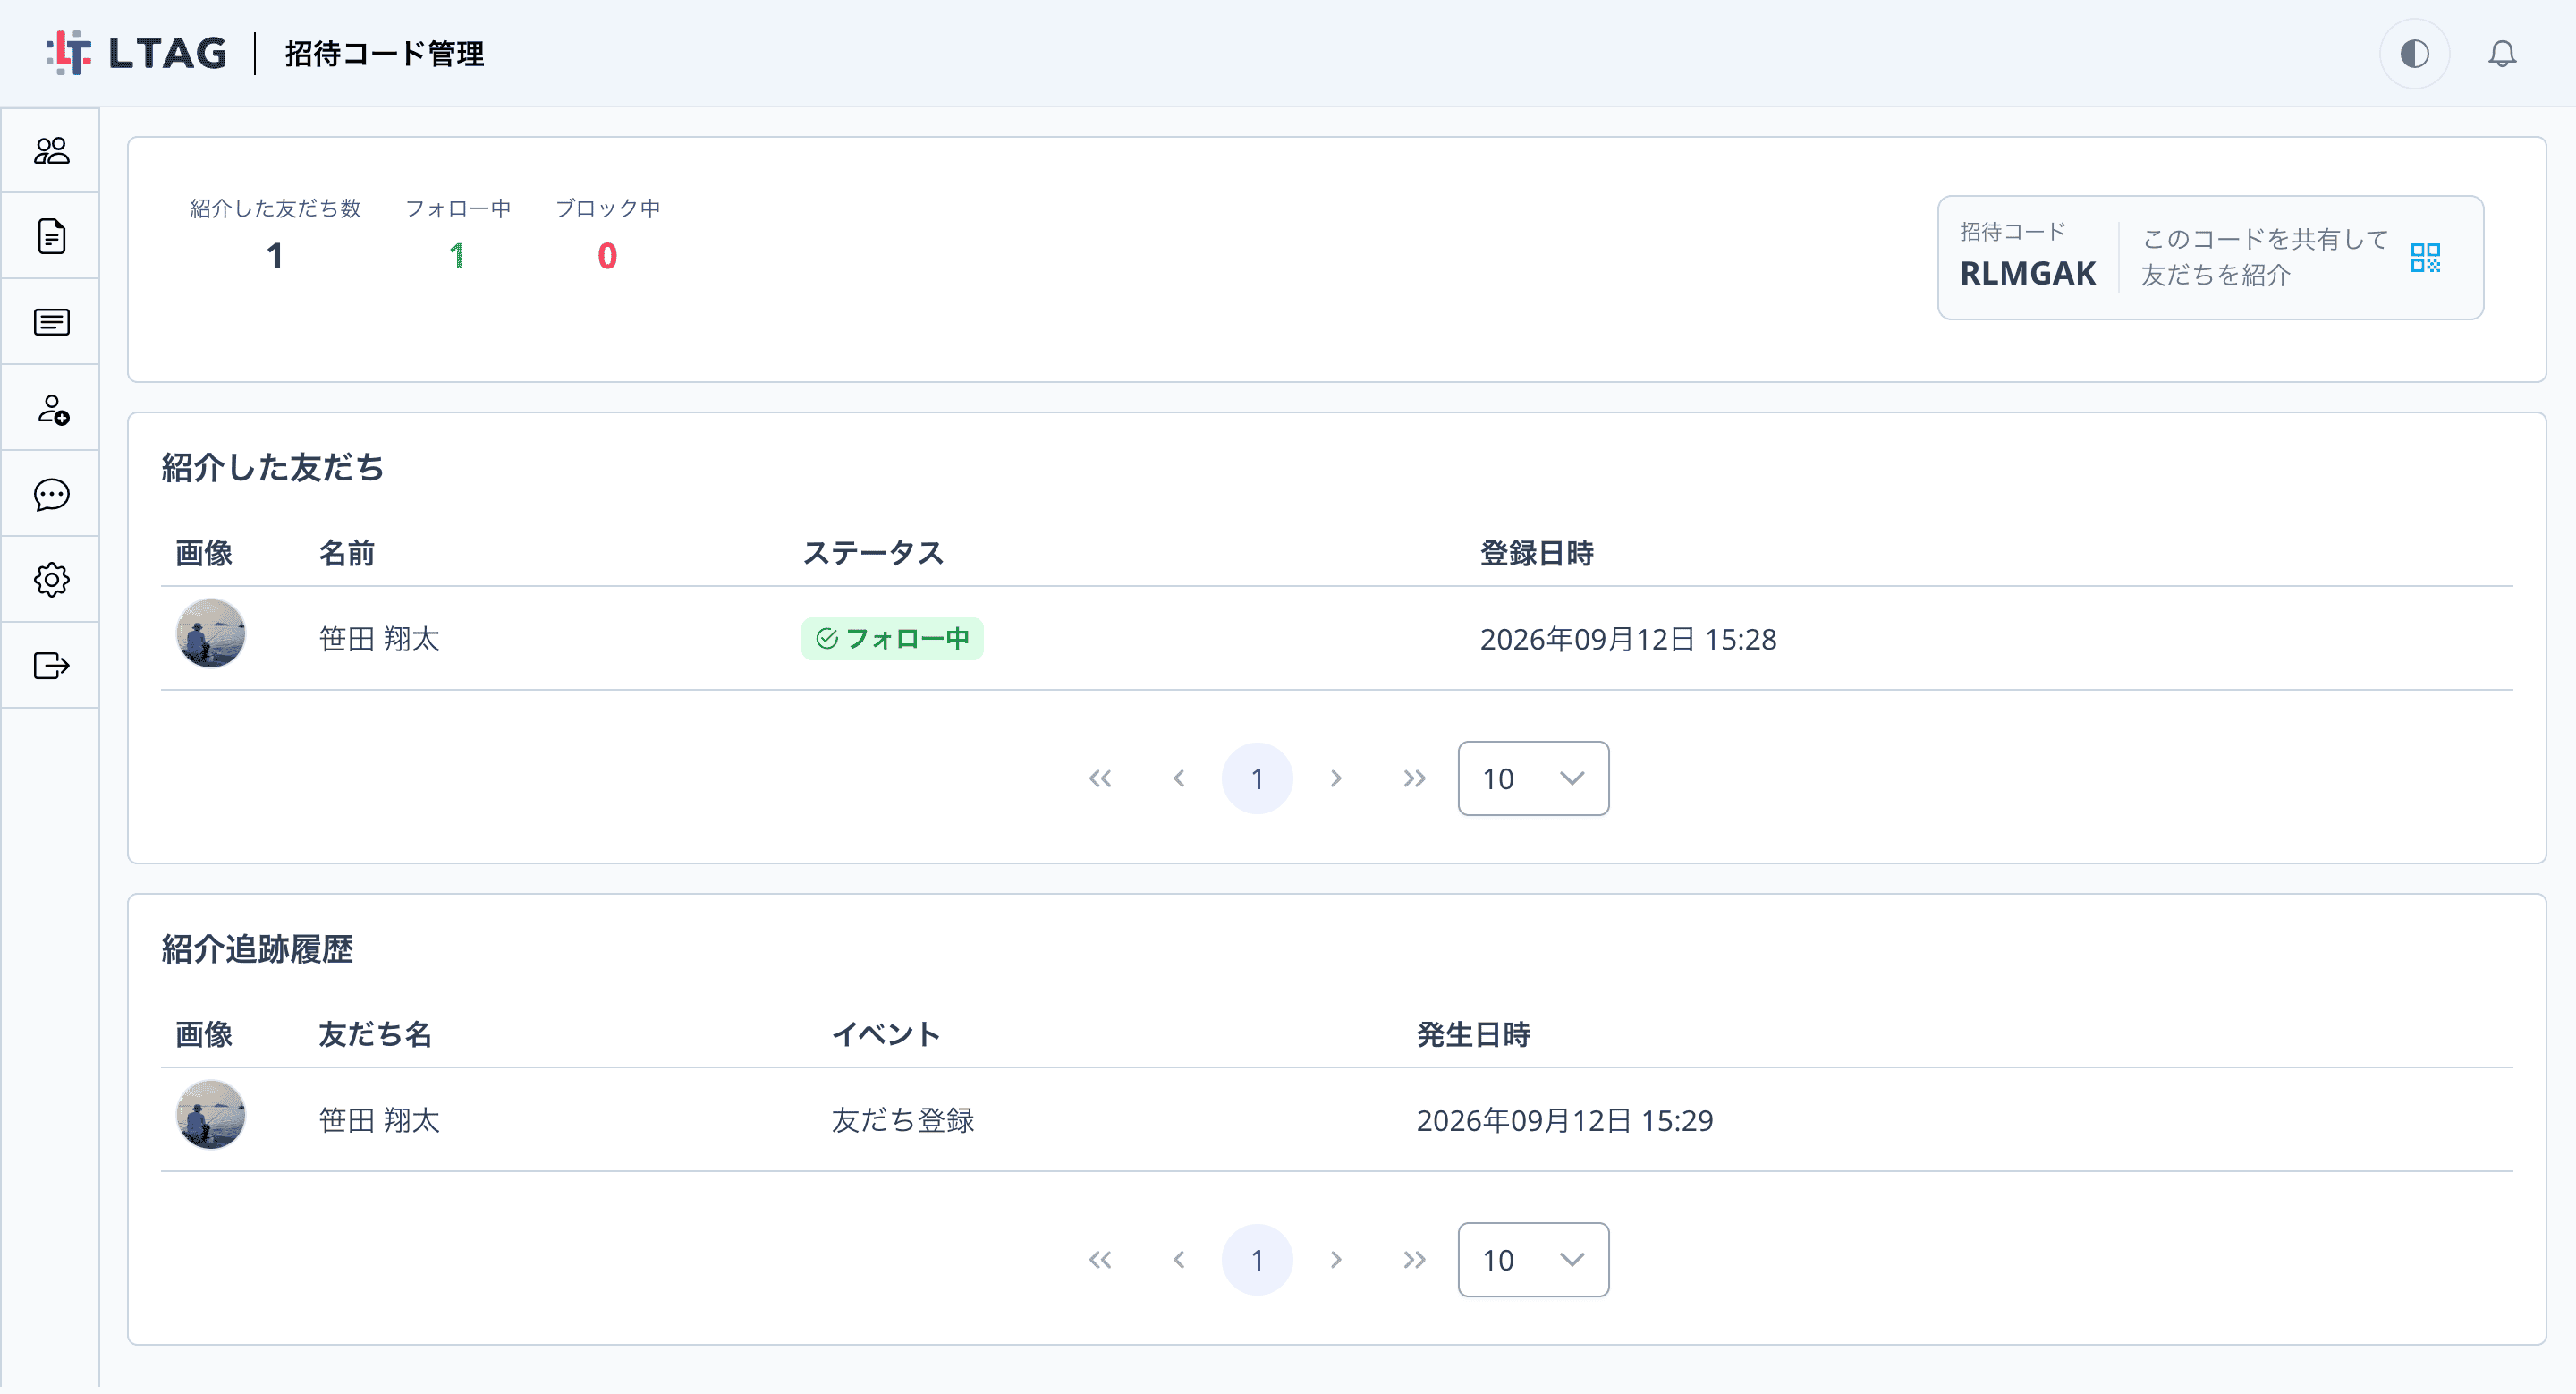Click the フォロー中 status badge
The width and height of the screenshot is (2576, 1394).
[892, 638]
